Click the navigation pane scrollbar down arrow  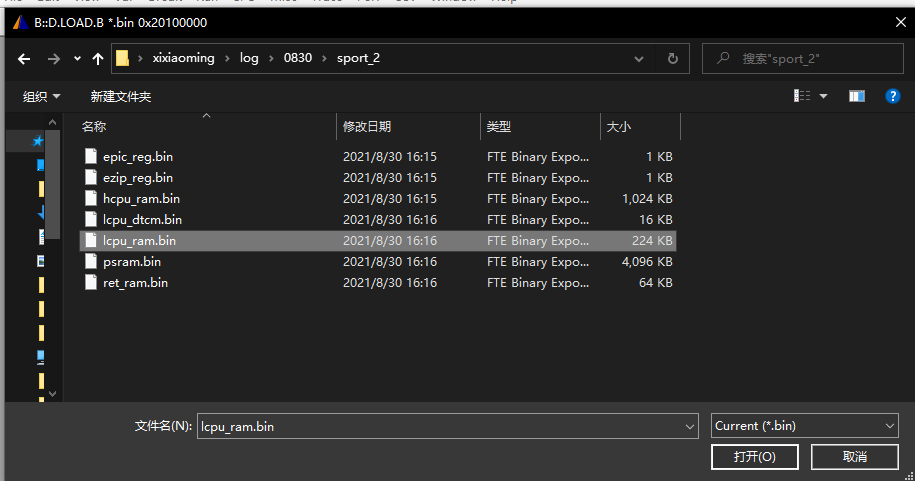(x=53, y=394)
